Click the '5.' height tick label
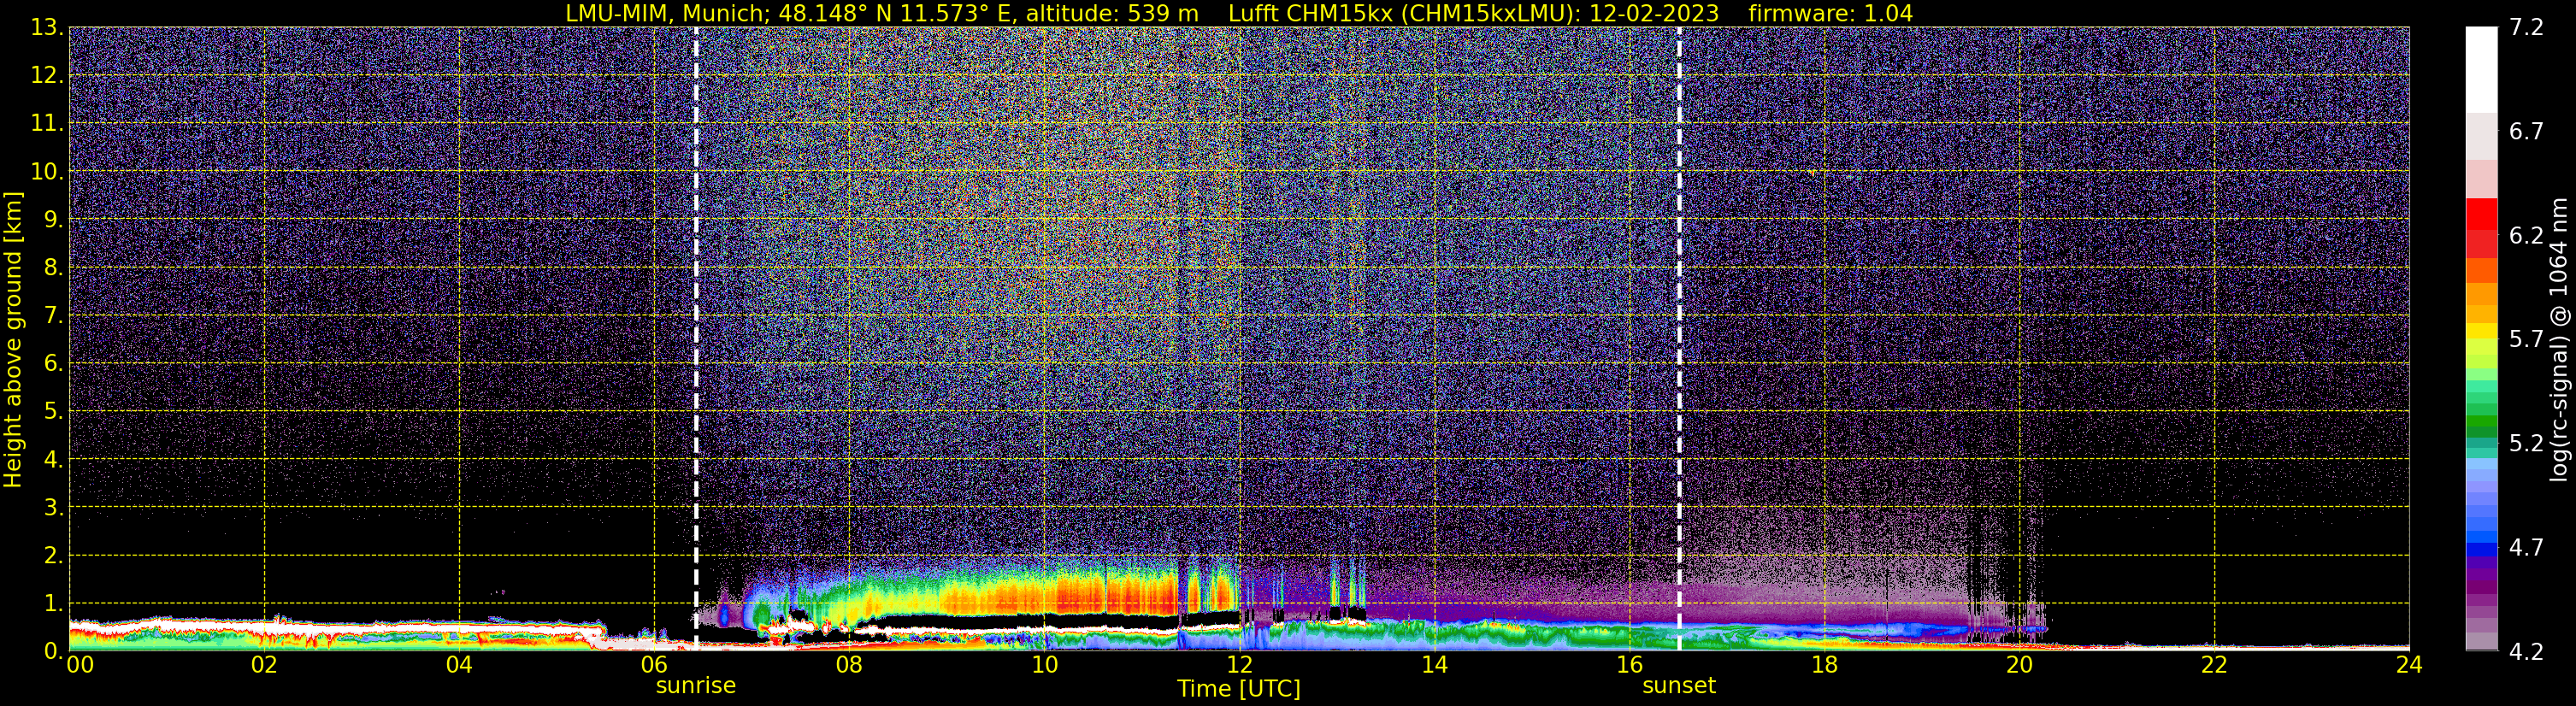This screenshot has height=706, width=2576. 54,411
